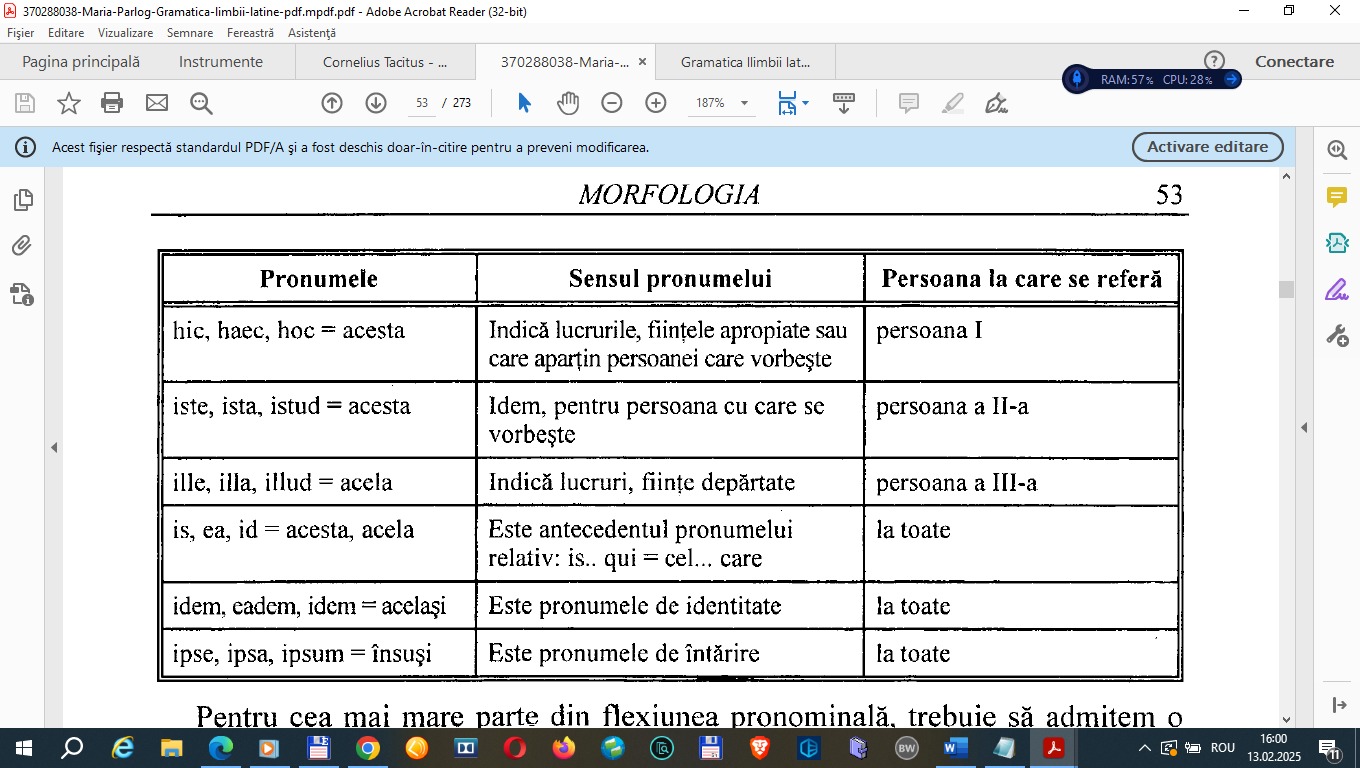Viewport: 1360px width, 768px height.
Task: Click the Conectare sign-in link
Action: click(1295, 62)
